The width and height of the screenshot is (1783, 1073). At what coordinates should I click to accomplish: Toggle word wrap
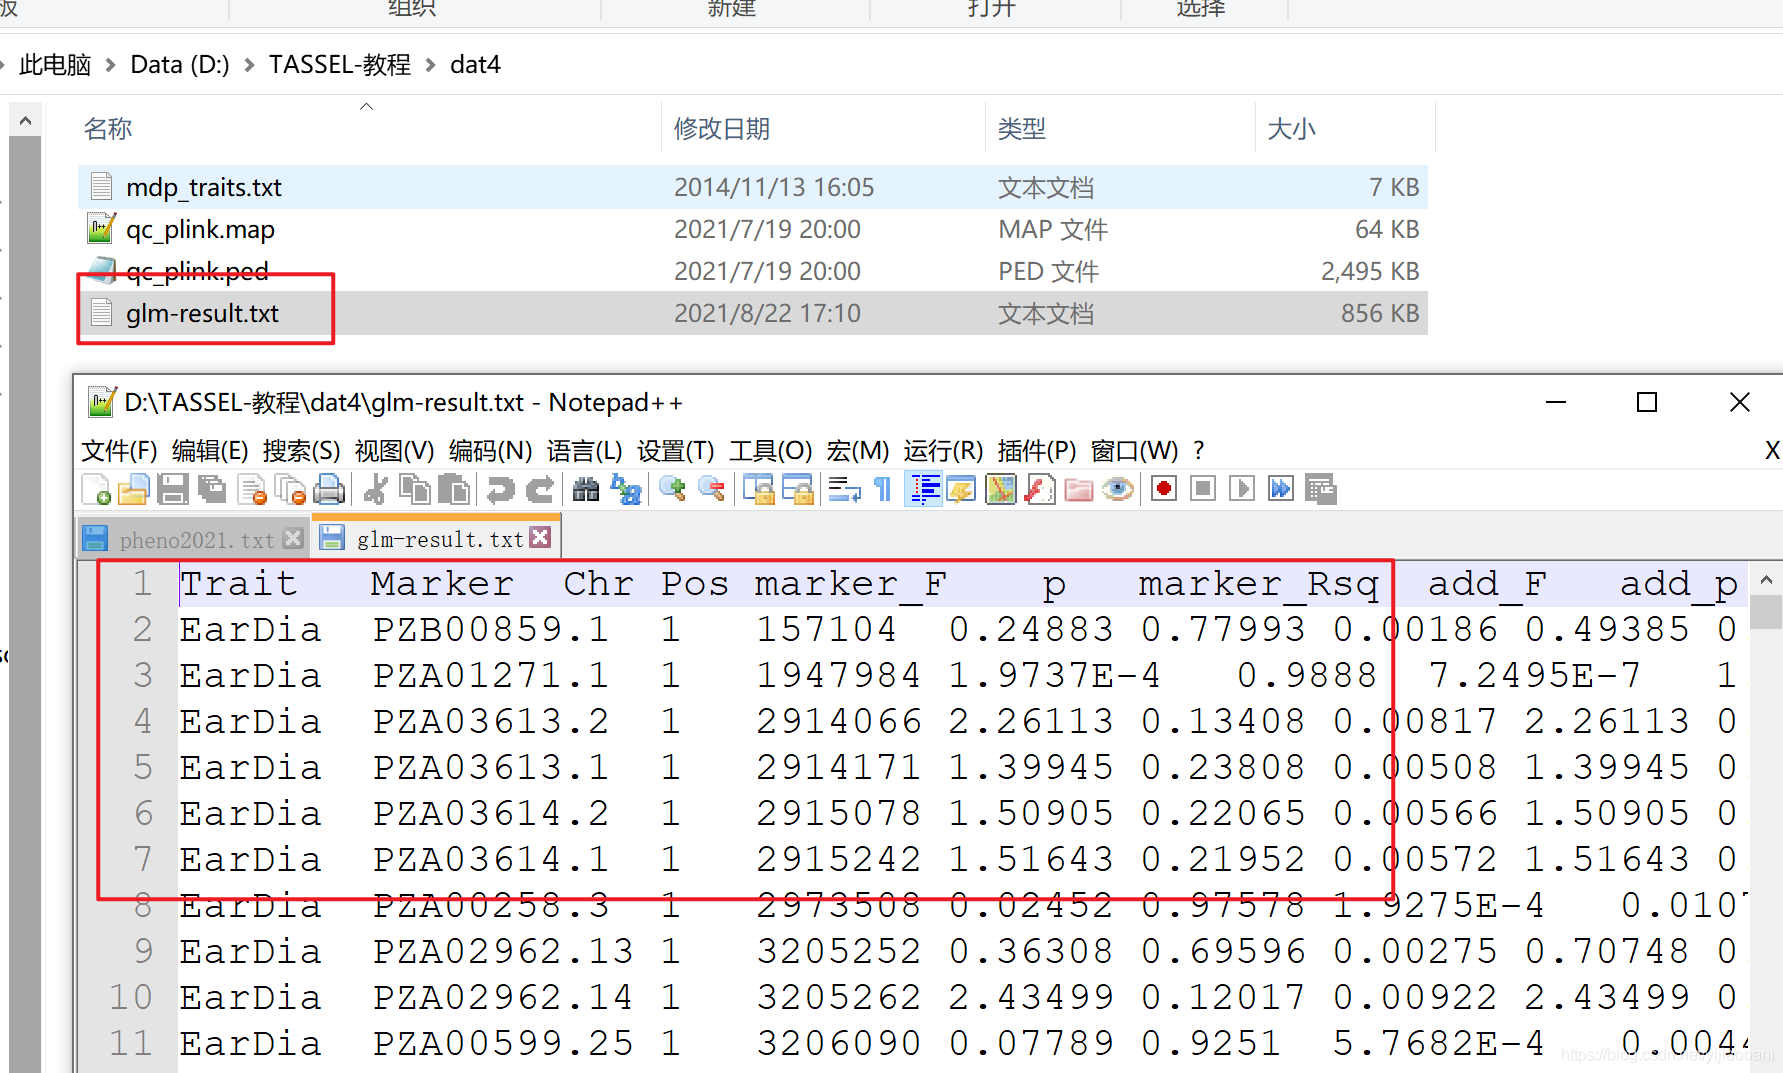click(x=843, y=489)
